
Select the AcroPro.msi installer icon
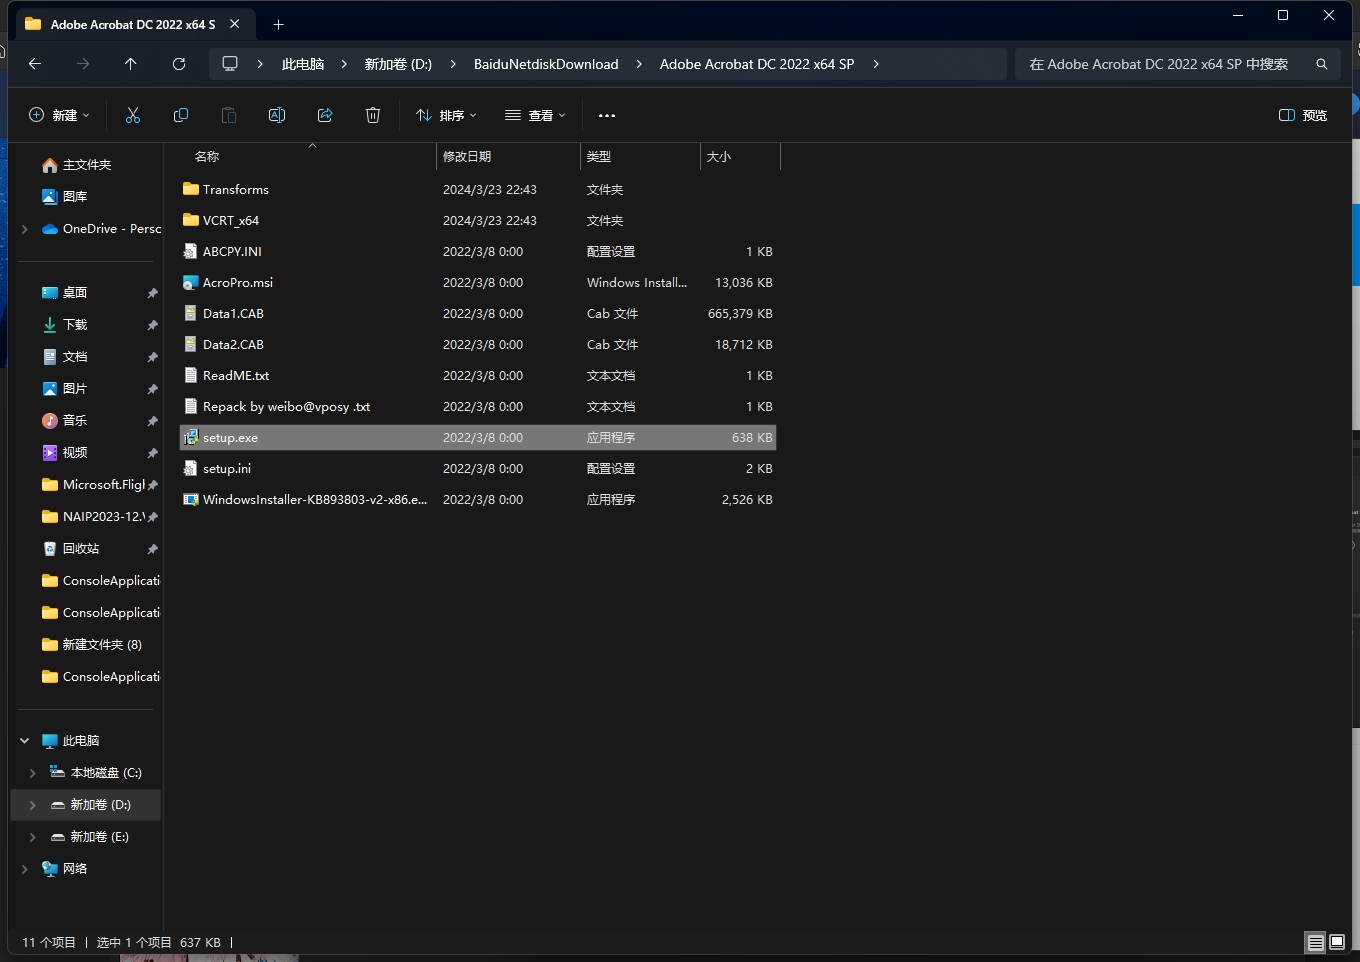(190, 283)
